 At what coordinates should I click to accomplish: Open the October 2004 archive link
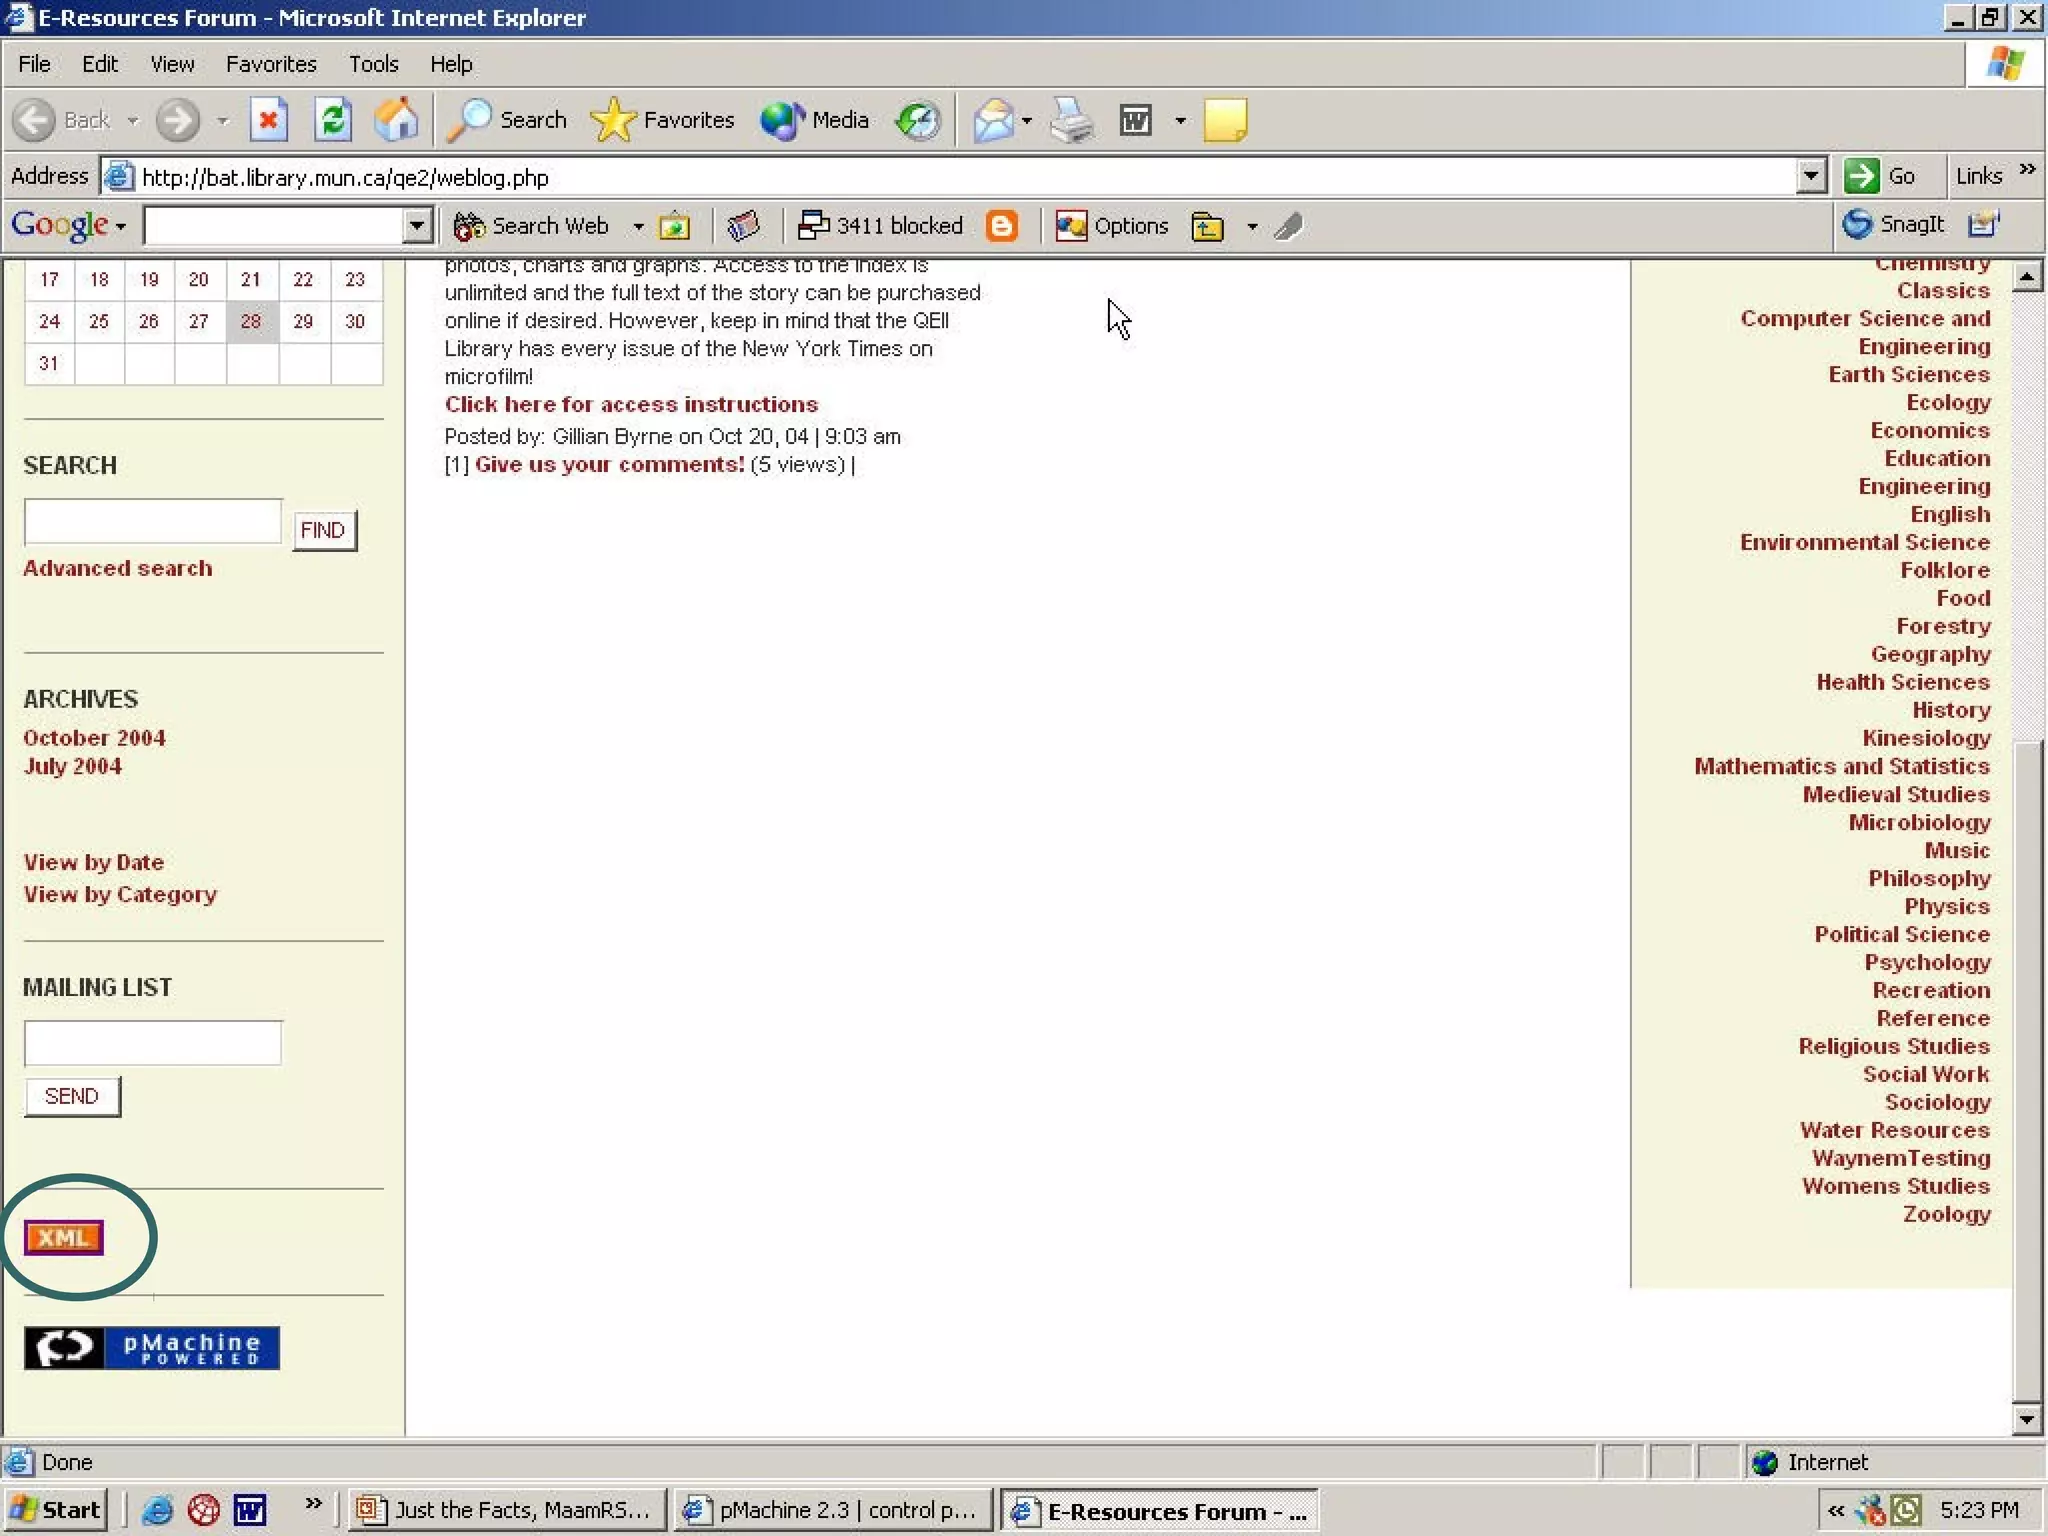point(94,738)
